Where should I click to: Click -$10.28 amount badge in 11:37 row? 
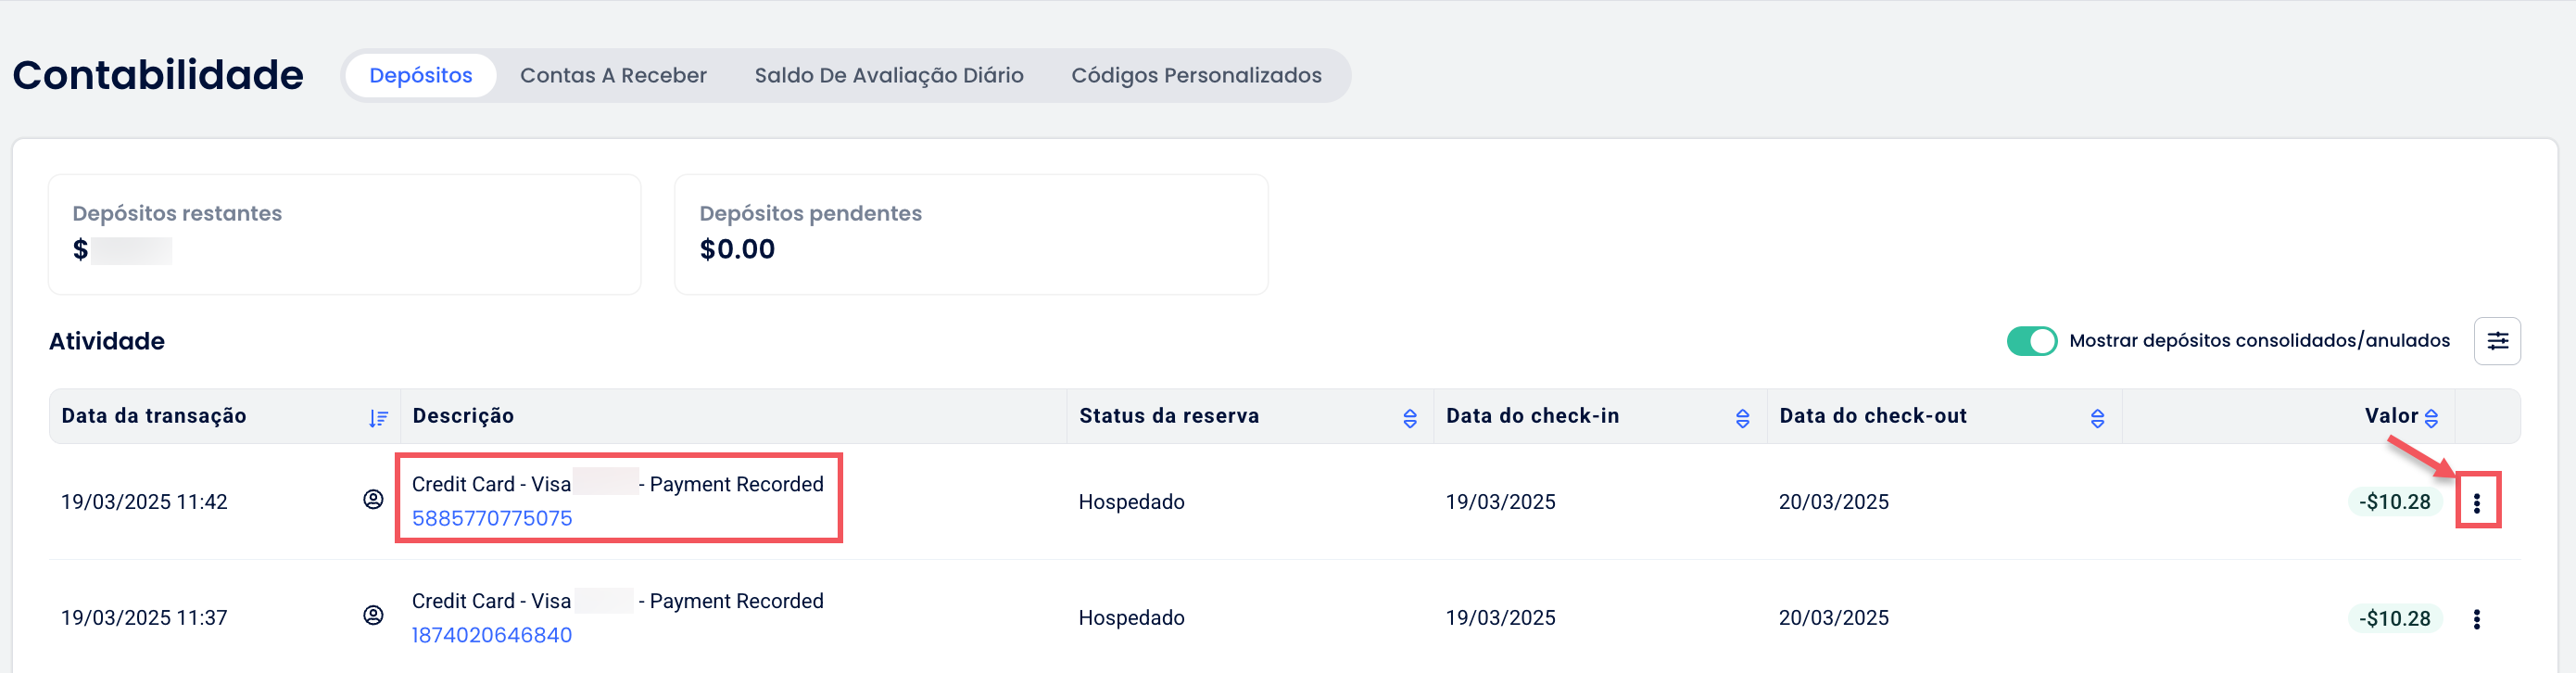2393,619
